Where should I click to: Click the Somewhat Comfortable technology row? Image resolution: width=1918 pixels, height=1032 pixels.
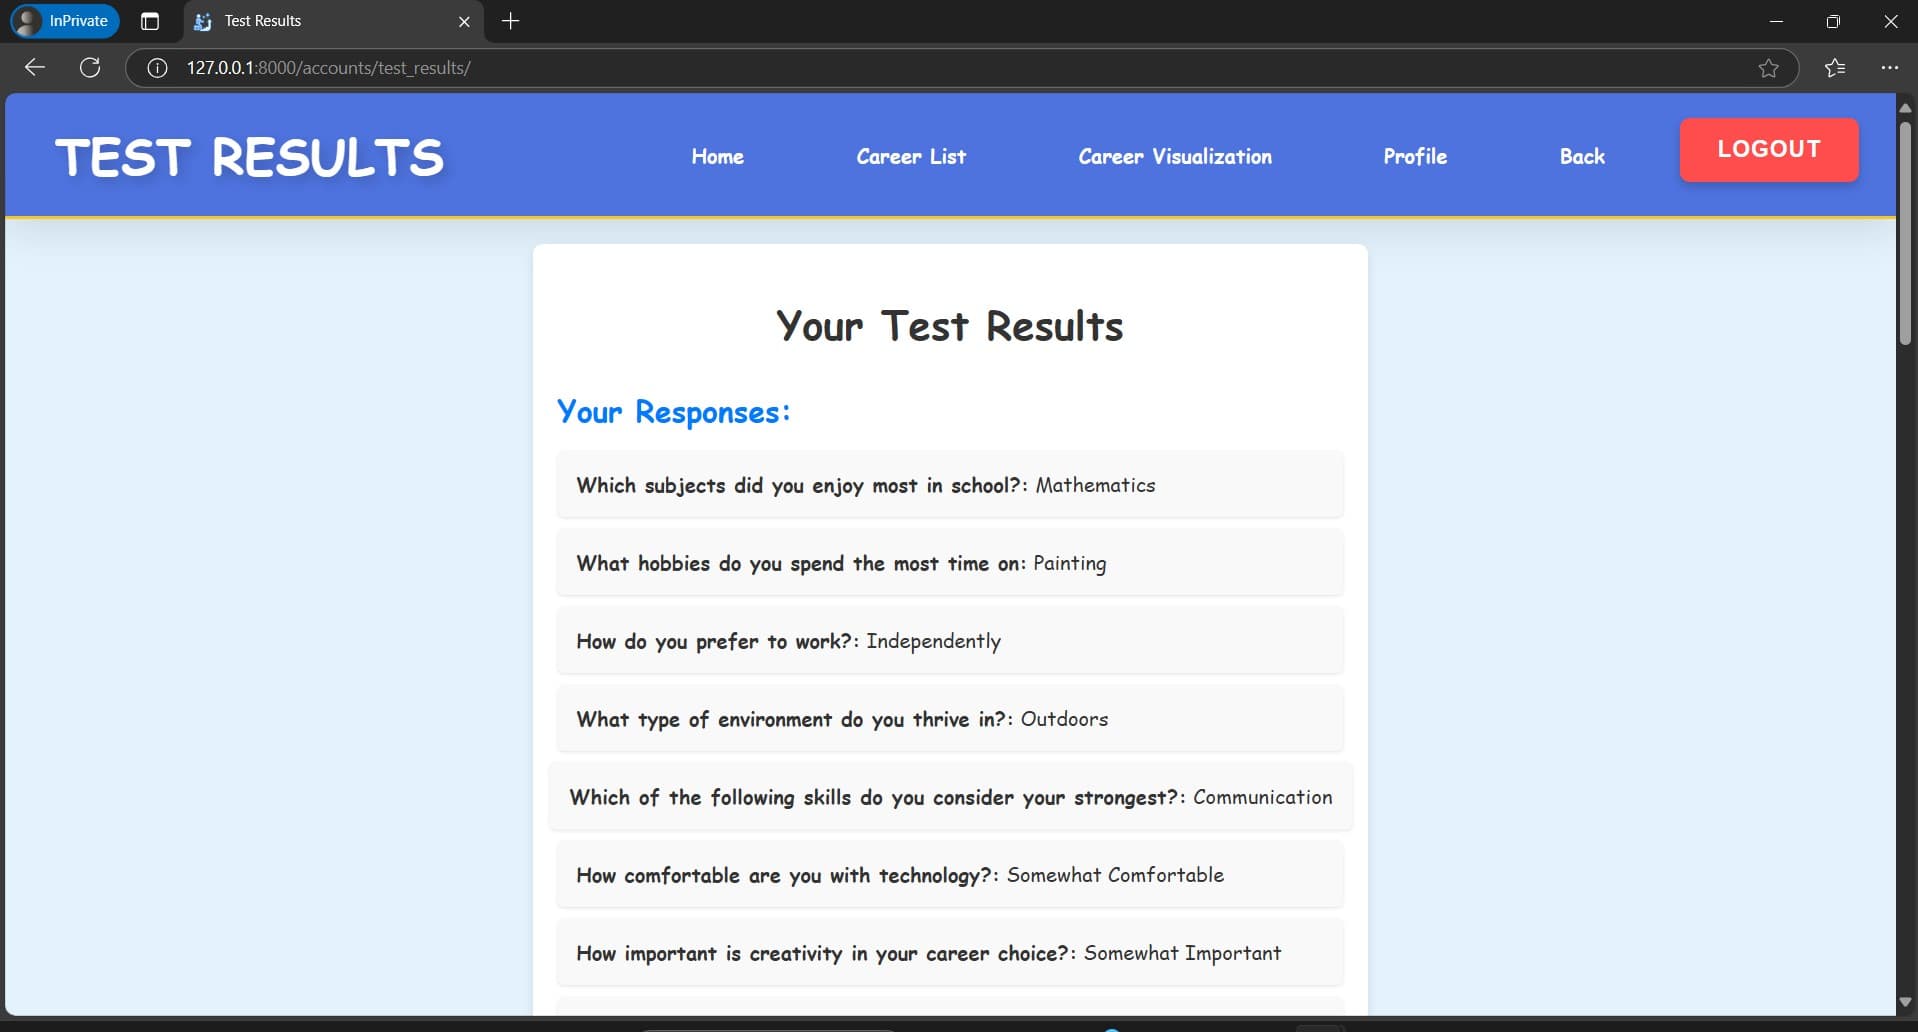[x=950, y=875]
